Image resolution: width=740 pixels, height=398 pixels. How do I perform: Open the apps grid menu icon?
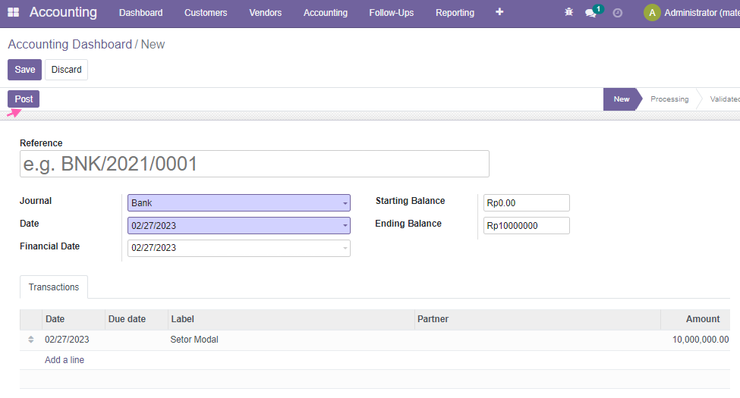click(x=13, y=12)
